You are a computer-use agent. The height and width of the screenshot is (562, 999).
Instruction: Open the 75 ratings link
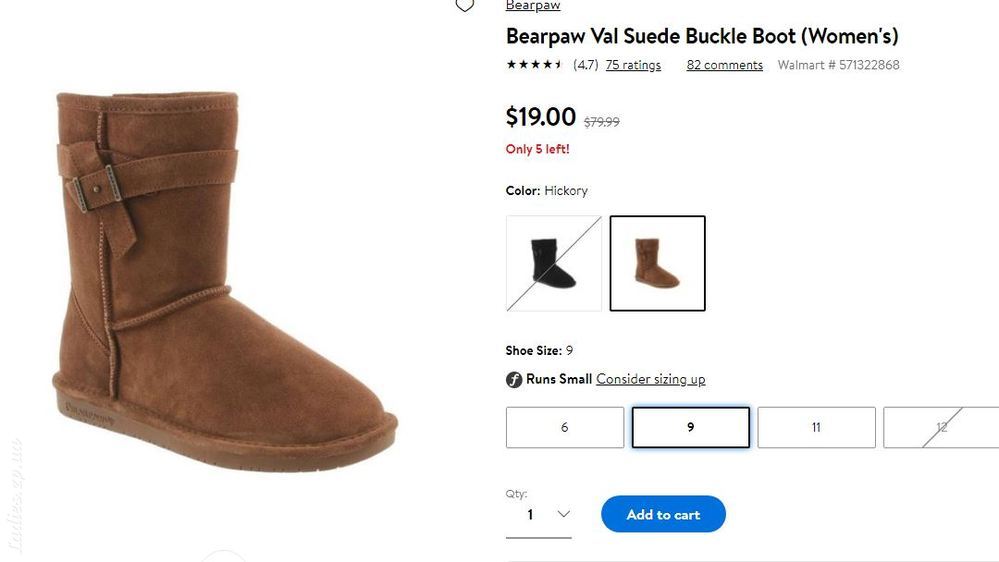(633, 65)
